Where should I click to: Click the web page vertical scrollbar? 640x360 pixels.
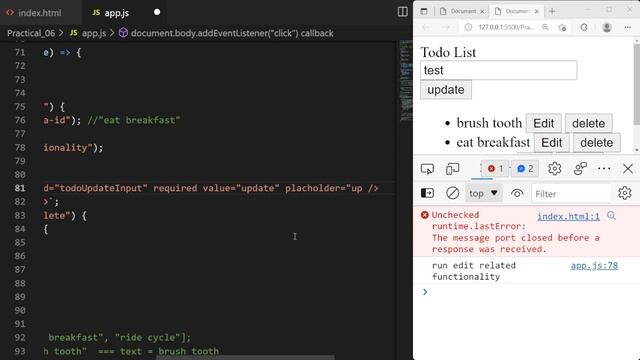tap(636, 84)
